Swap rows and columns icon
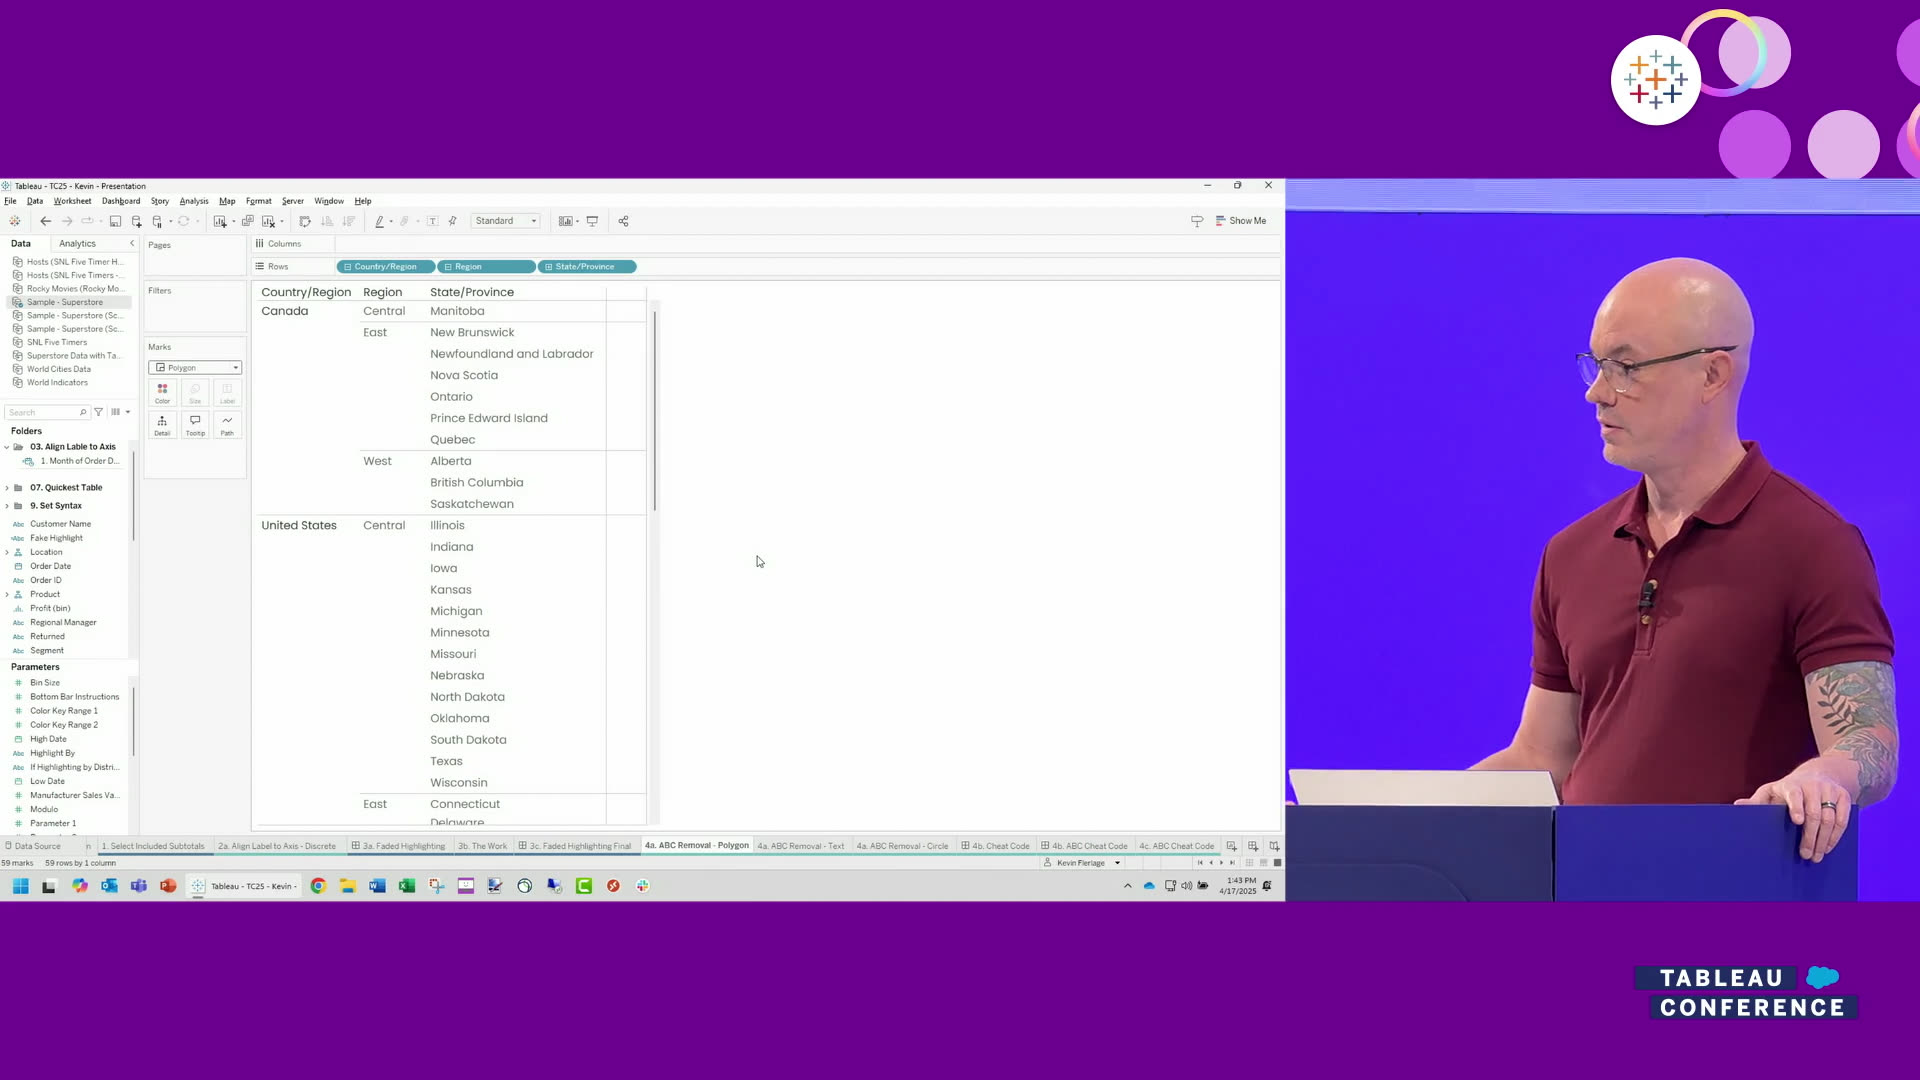This screenshot has height=1080, width=1920. 305,221
